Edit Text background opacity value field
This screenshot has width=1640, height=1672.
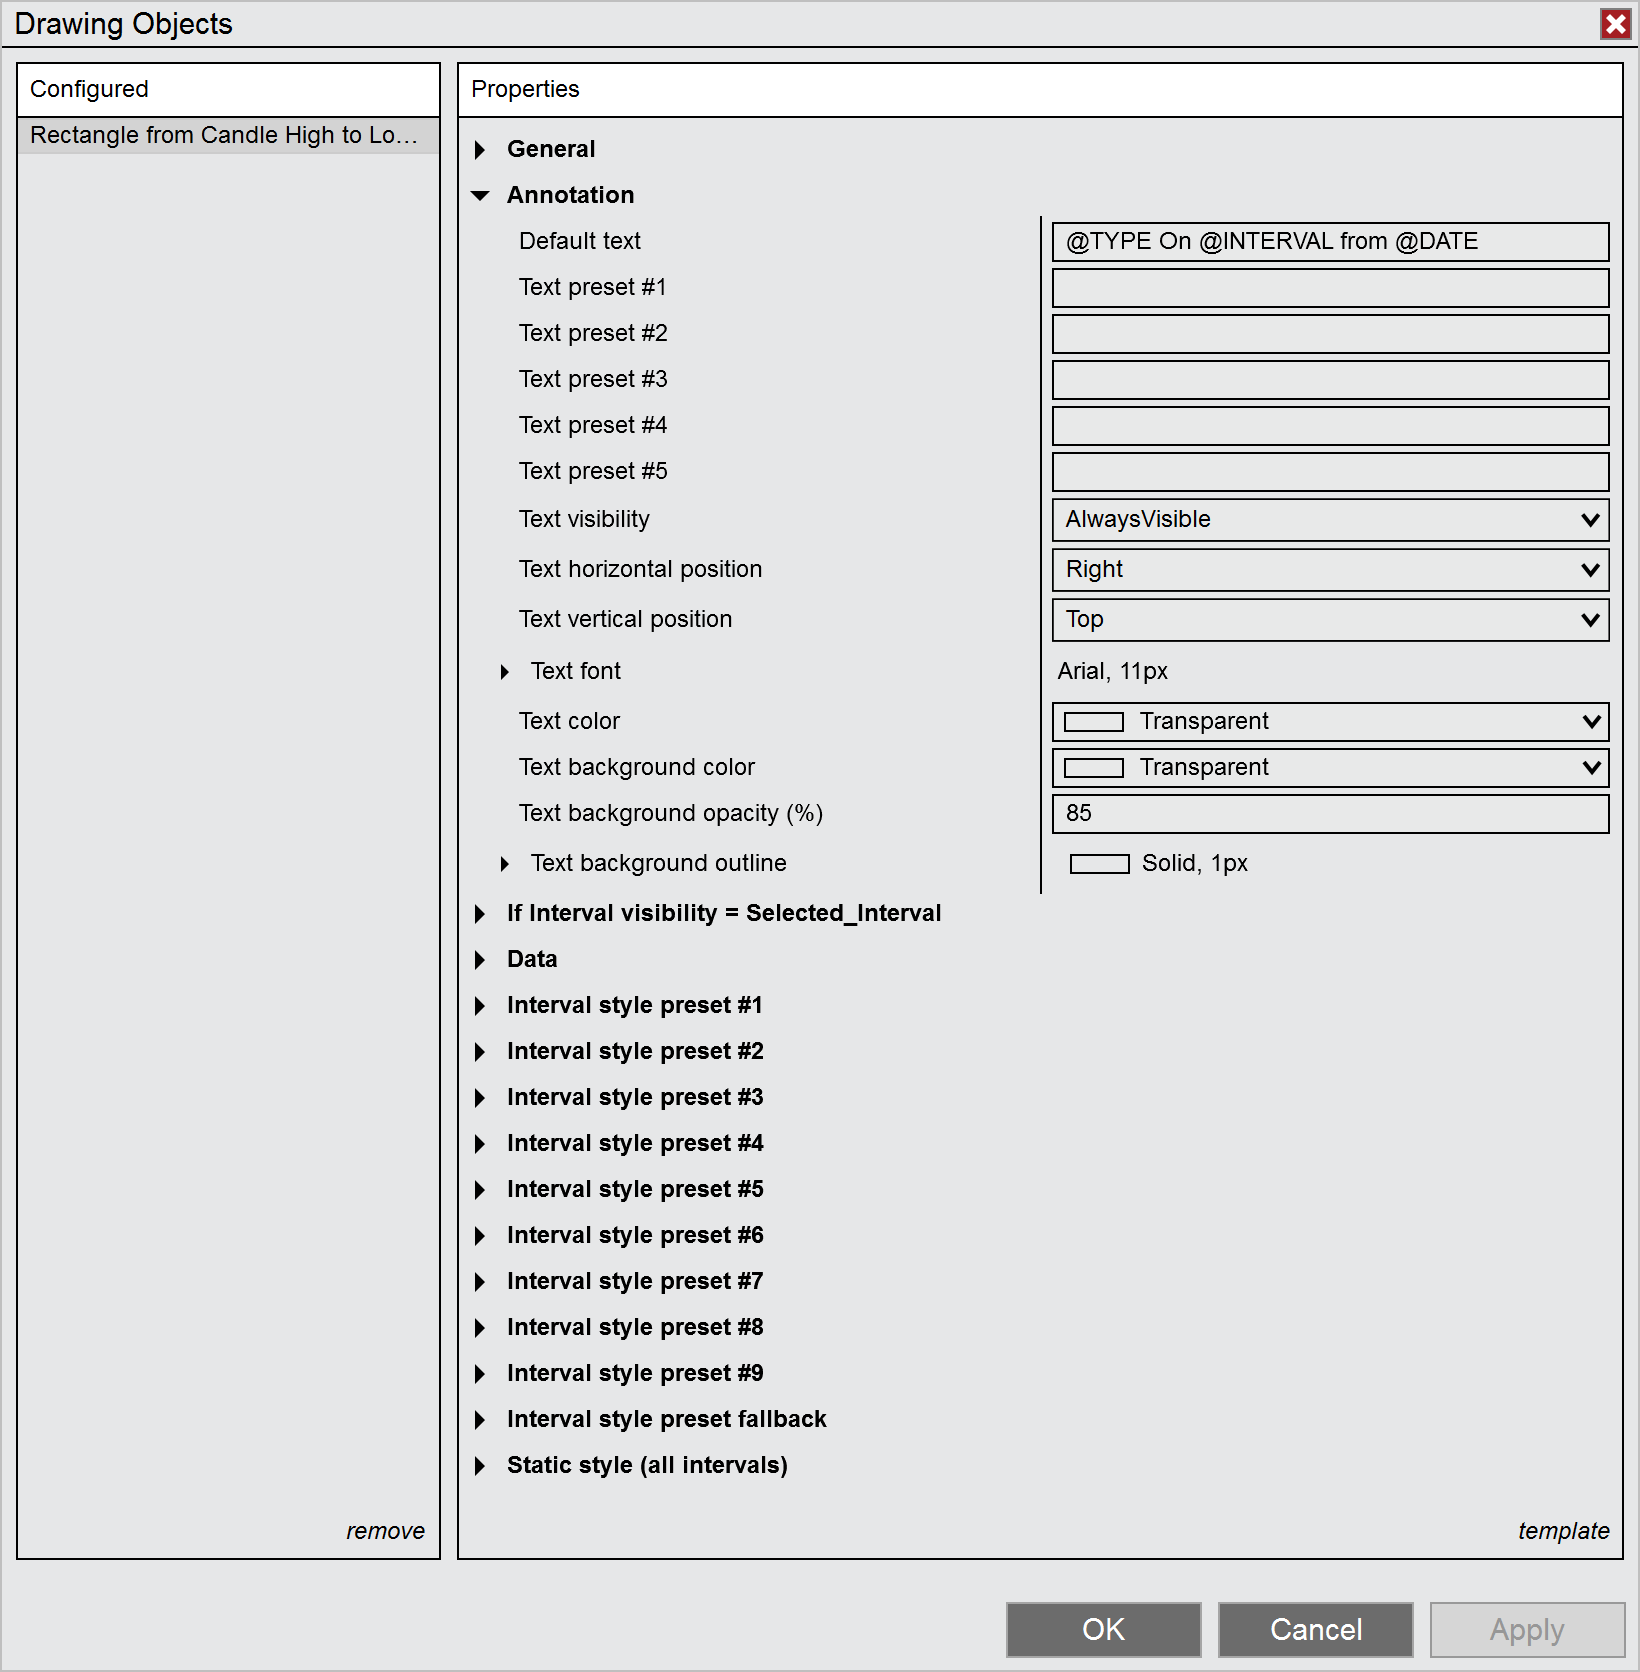click(1330, 814)
